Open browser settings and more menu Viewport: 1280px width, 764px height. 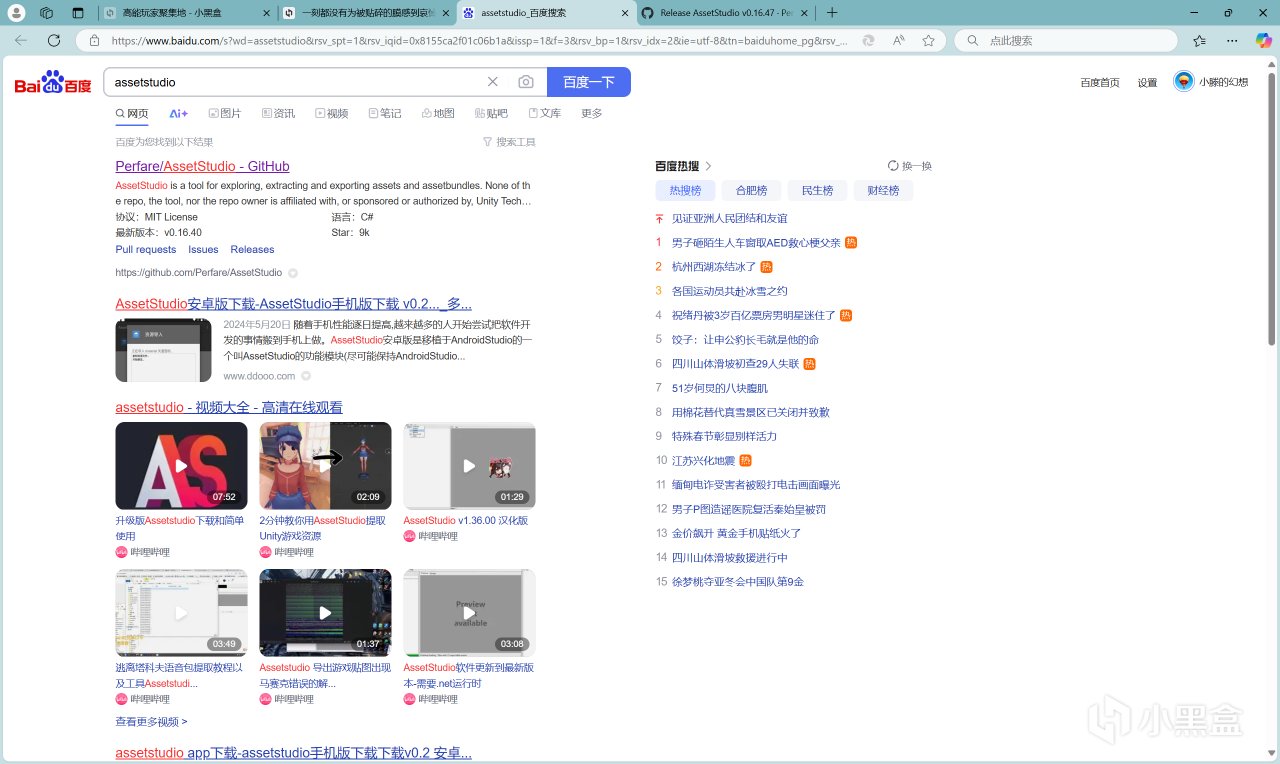pyautogui.click(x=1234, y=41)
